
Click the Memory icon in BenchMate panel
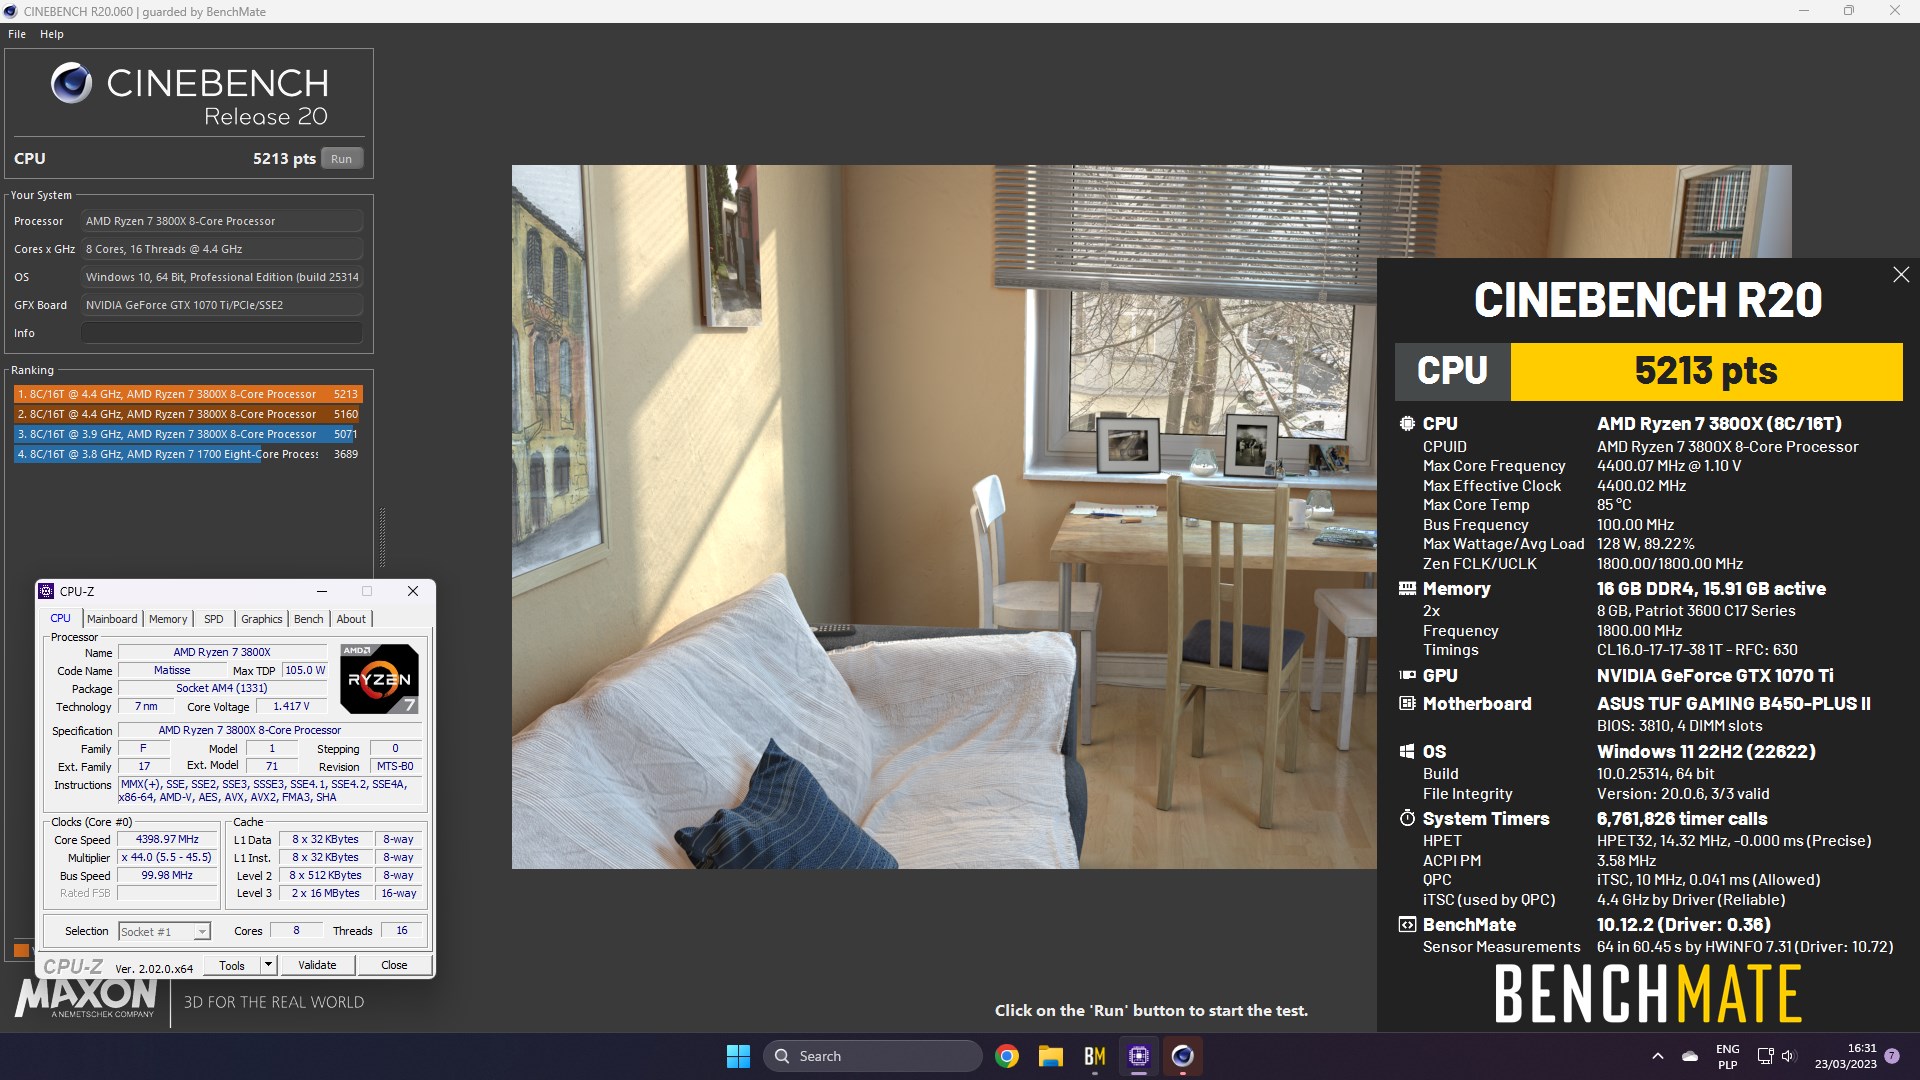[x=1407, y=589]
